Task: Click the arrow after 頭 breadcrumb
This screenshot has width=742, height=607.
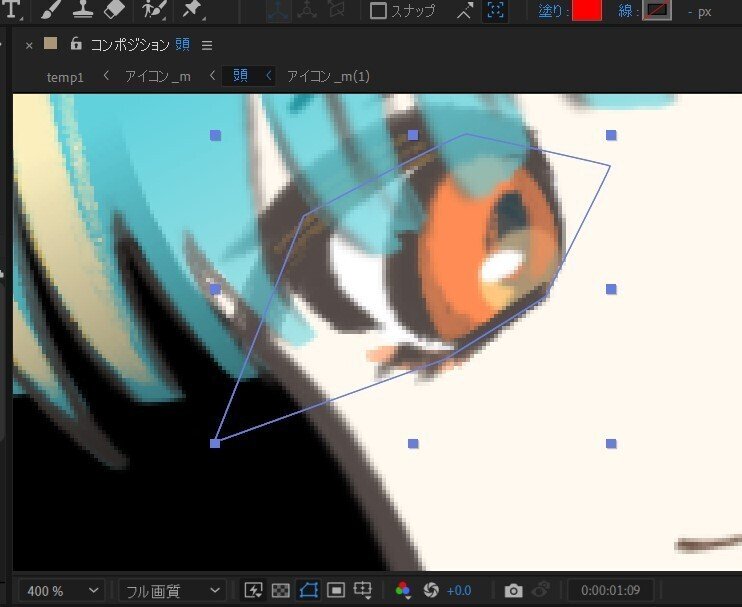Action: coord(269,75)
